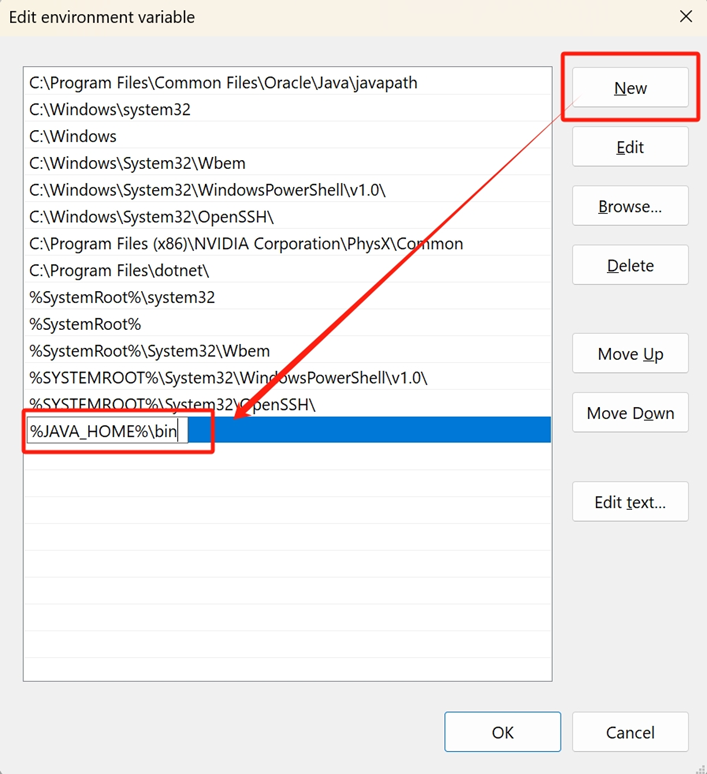Open Edit text... dialog
The height and width of the screenshot is (774, 707).
tap(630, 502)
